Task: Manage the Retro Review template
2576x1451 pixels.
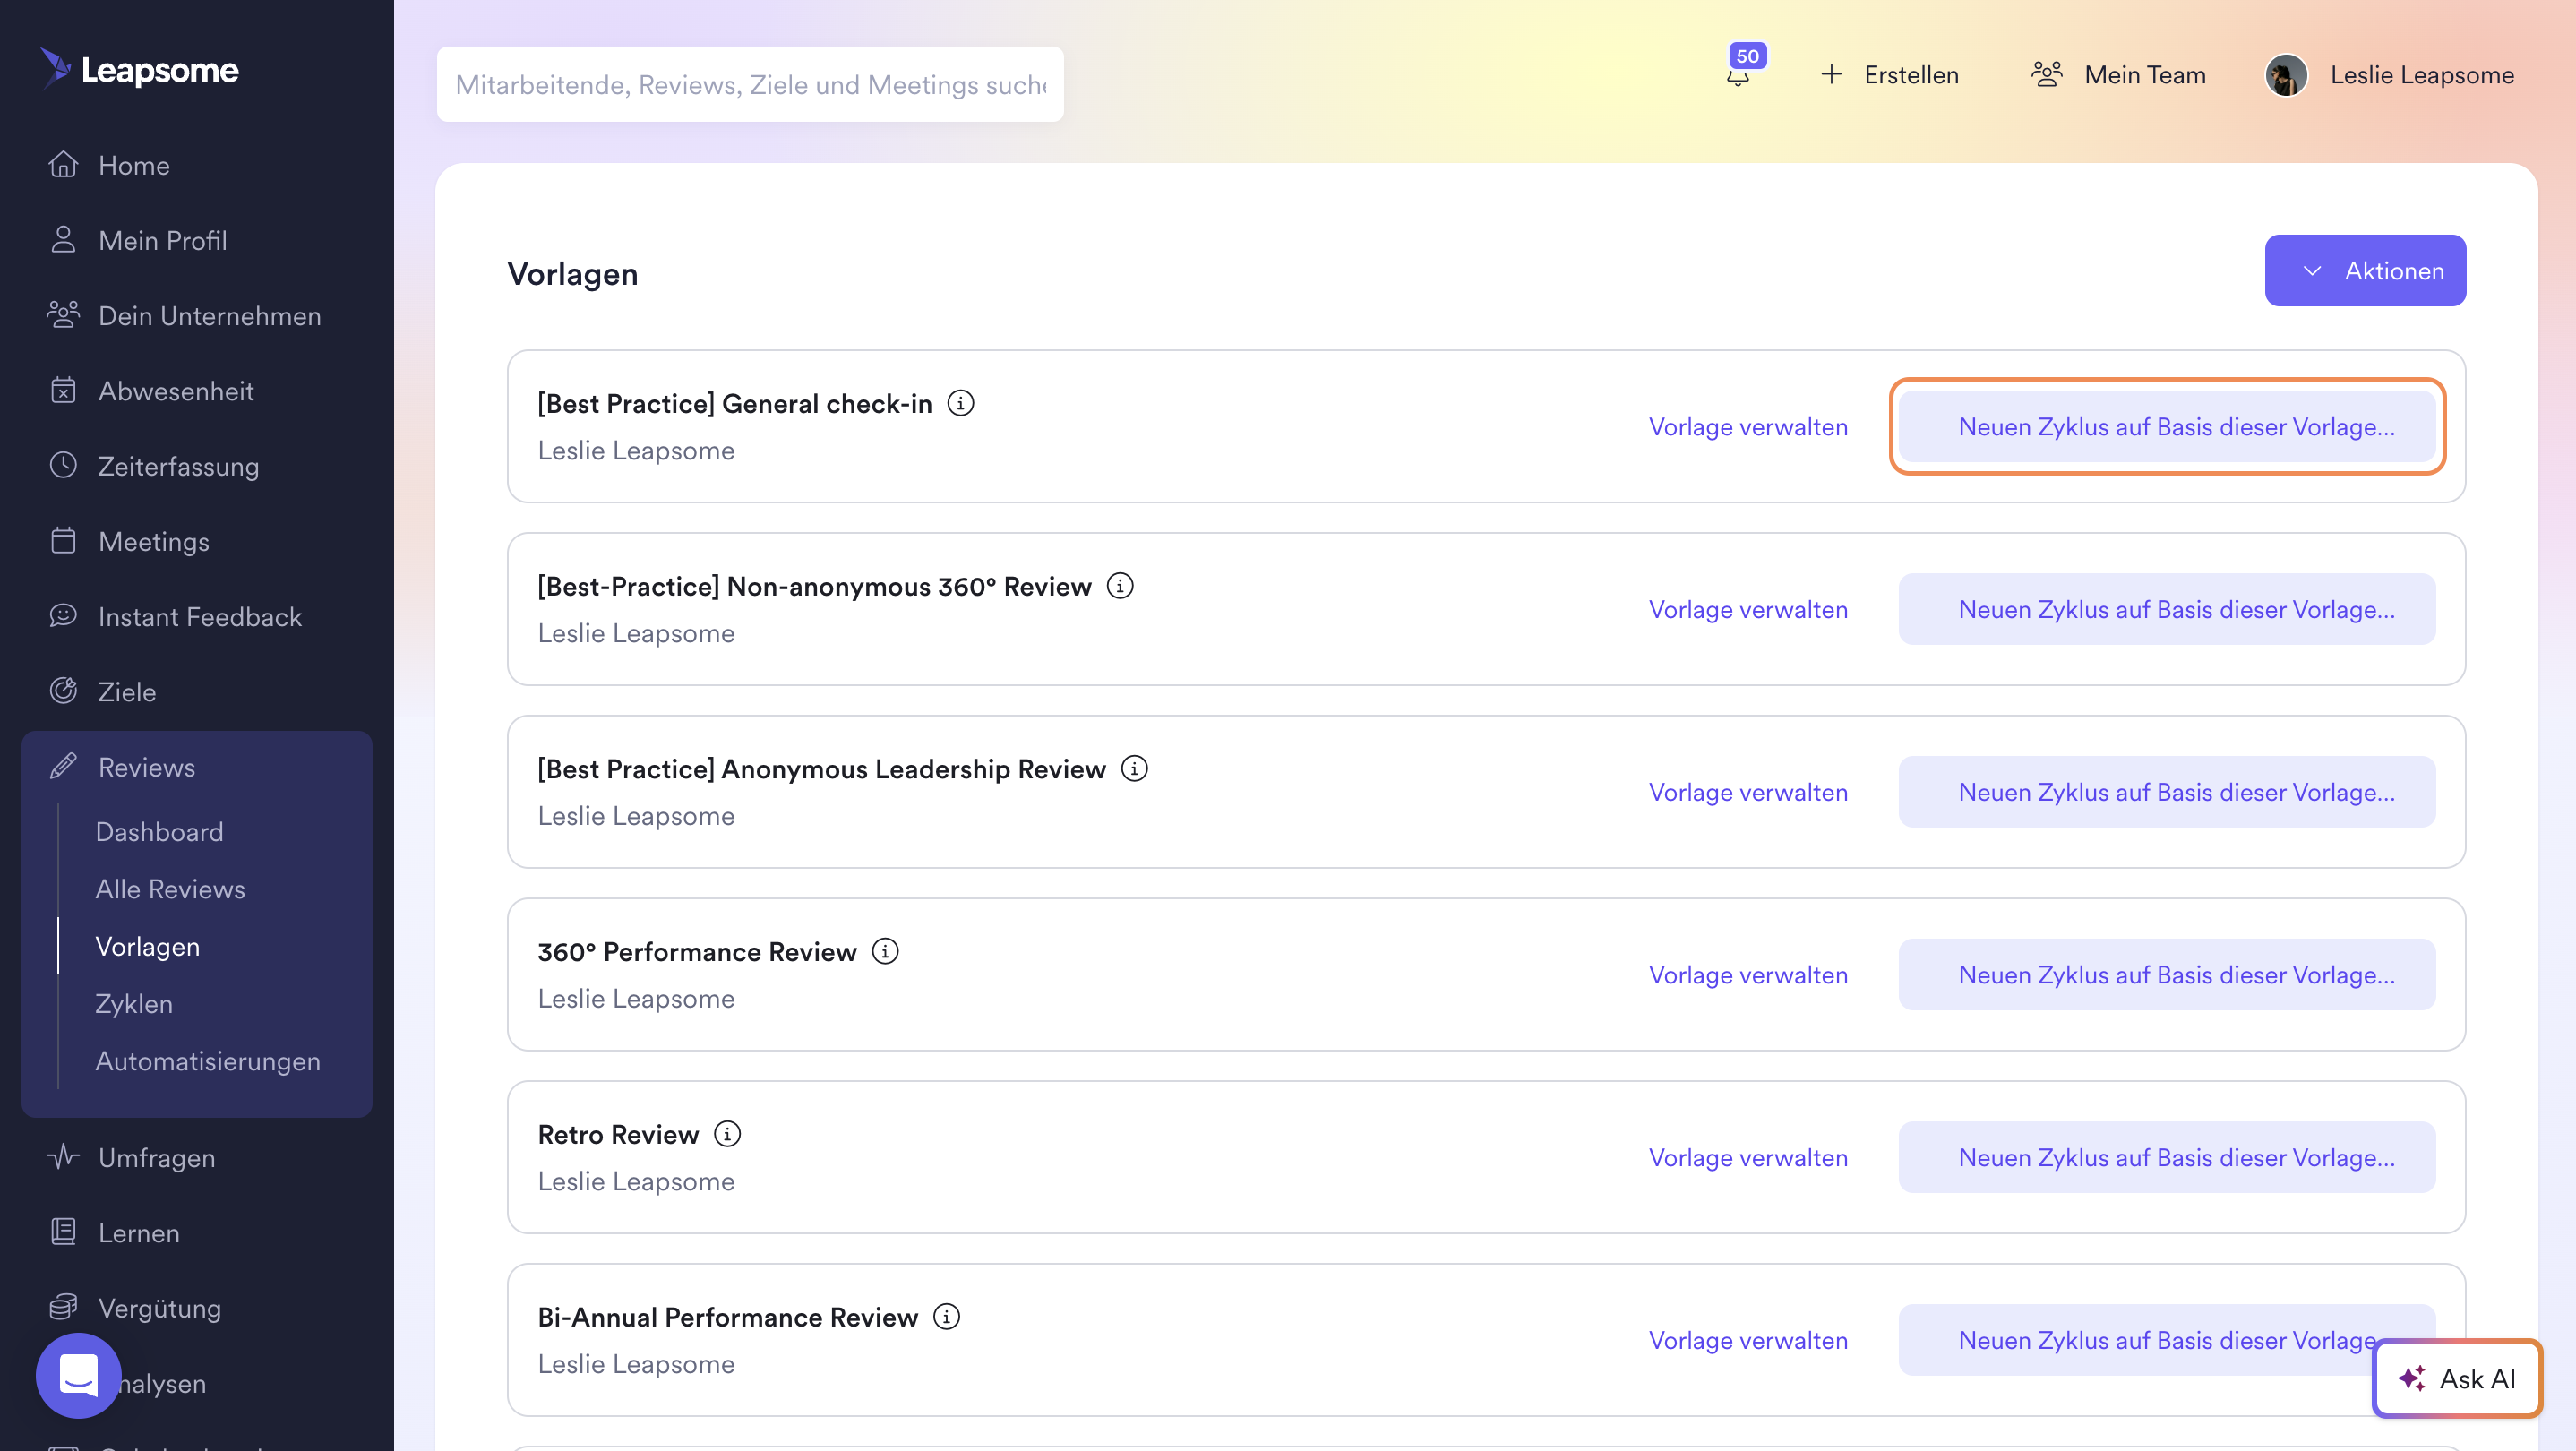Action: point(1748,1158)
